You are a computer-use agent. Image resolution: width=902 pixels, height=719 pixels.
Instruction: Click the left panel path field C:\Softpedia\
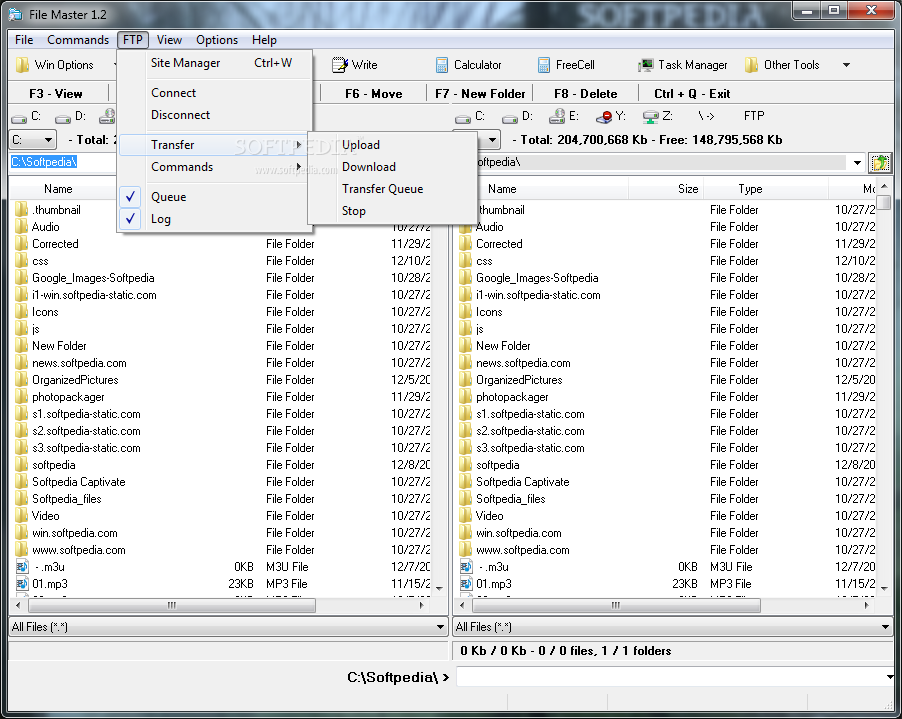click(62, 163)
